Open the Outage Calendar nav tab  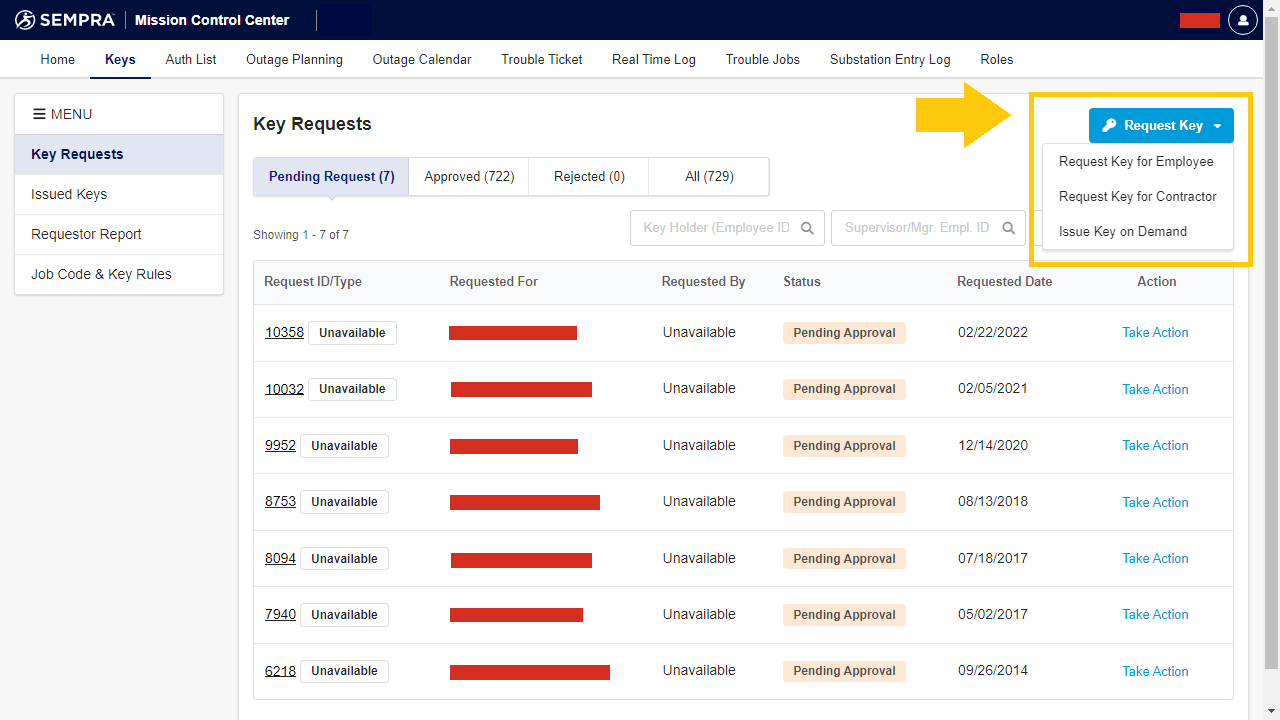(x=421, y=60)
